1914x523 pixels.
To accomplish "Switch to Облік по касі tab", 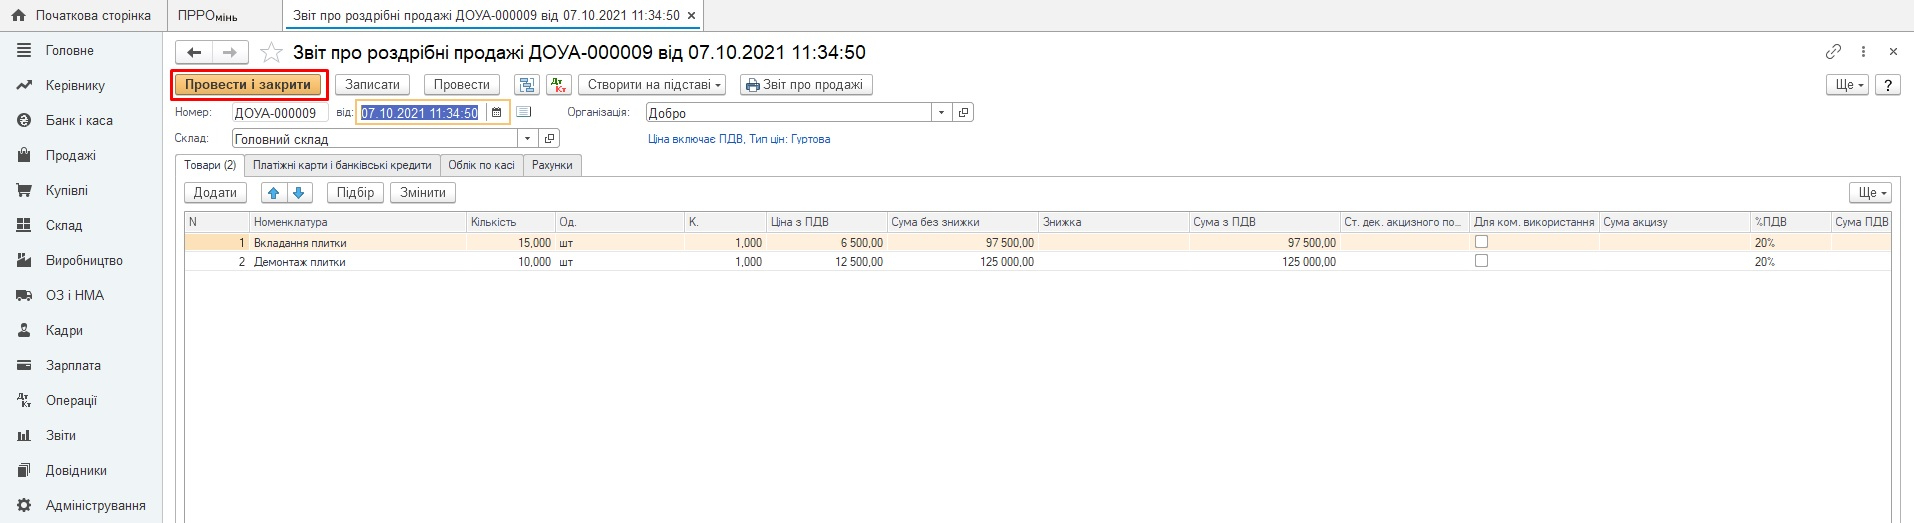I will tap(481, 165).
